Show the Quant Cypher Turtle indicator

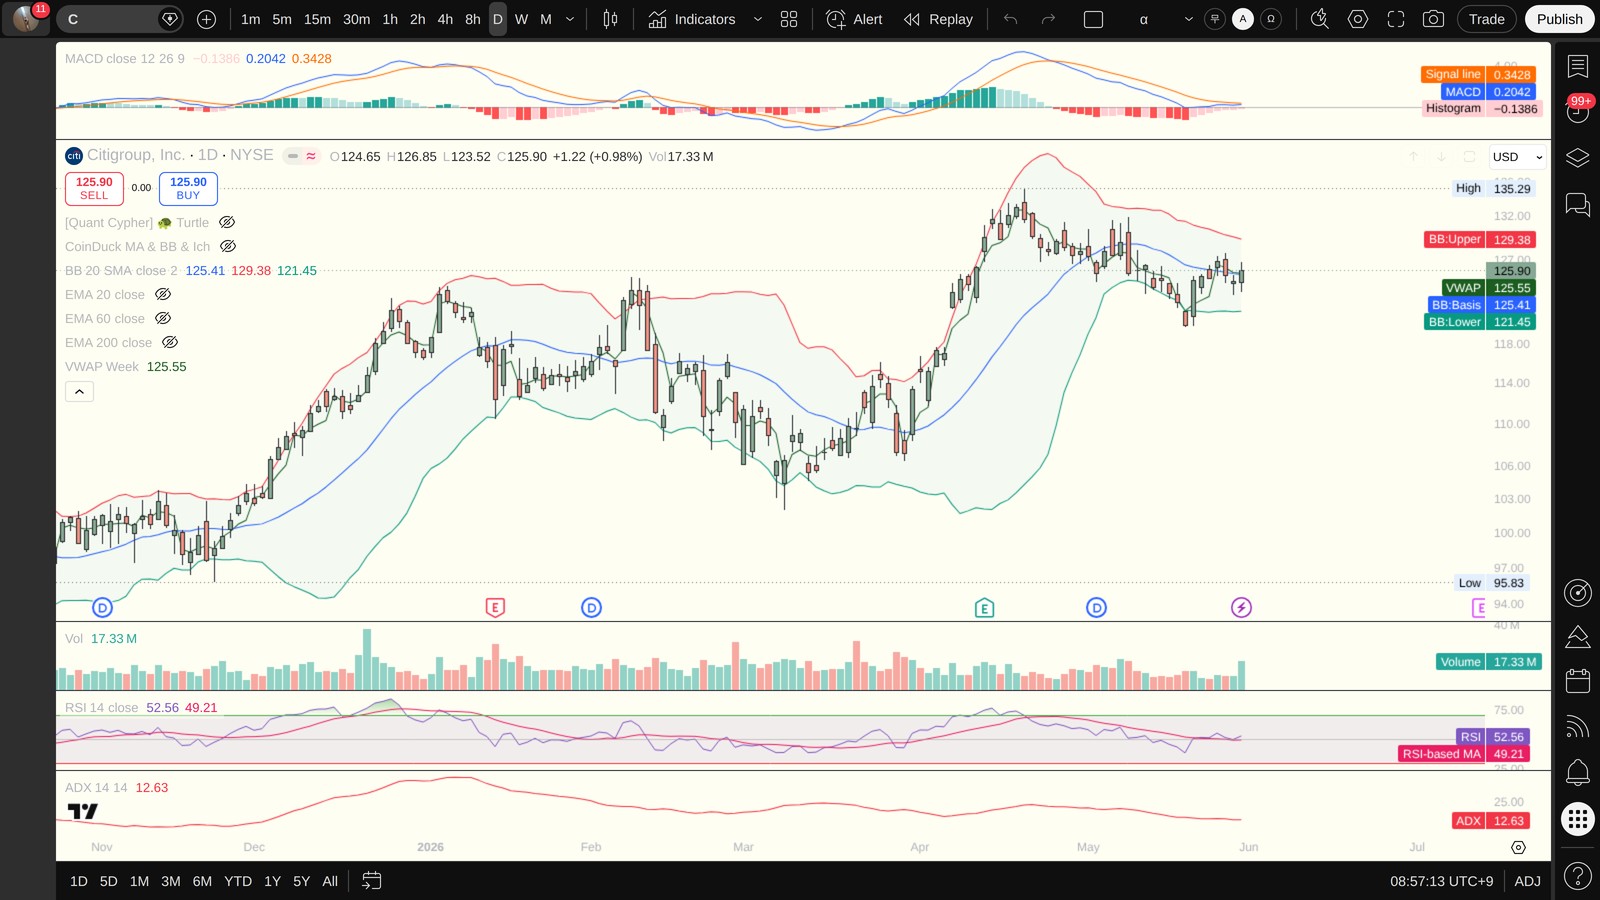click(227, 223)
